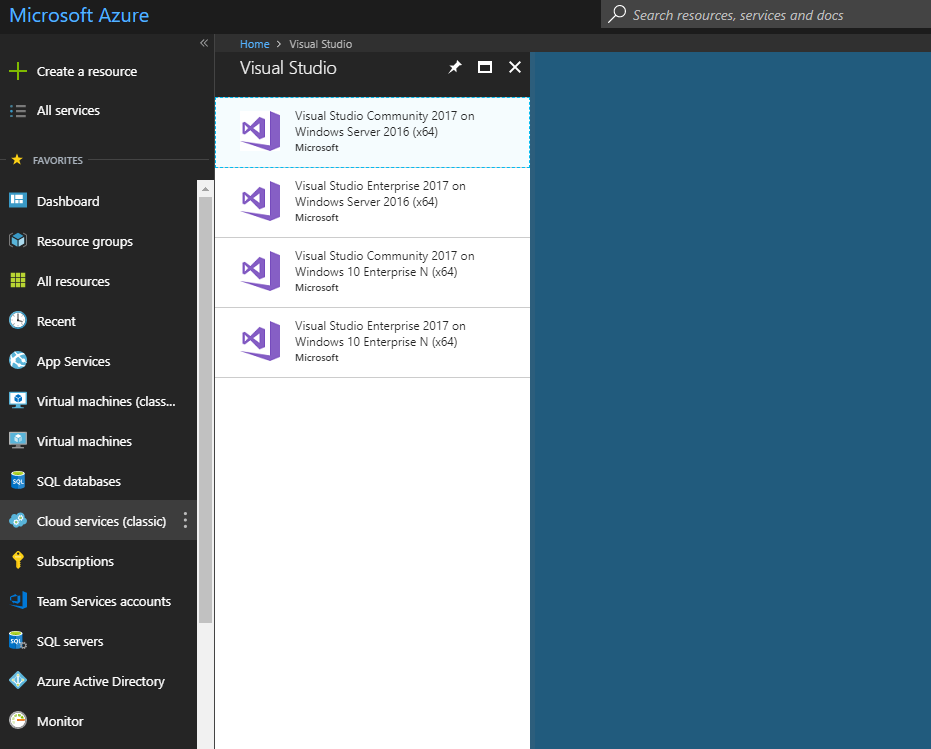This screenshot has height=749, width=931.
Task: Click the green plus Create a resource icon
Action: point(18,71)
